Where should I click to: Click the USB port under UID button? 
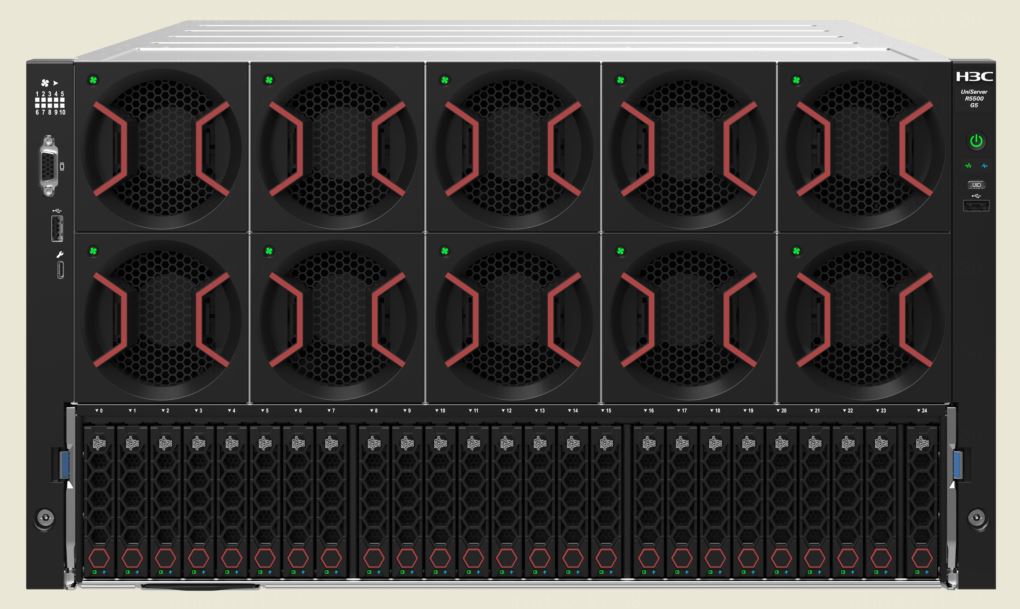coord(976,206)
